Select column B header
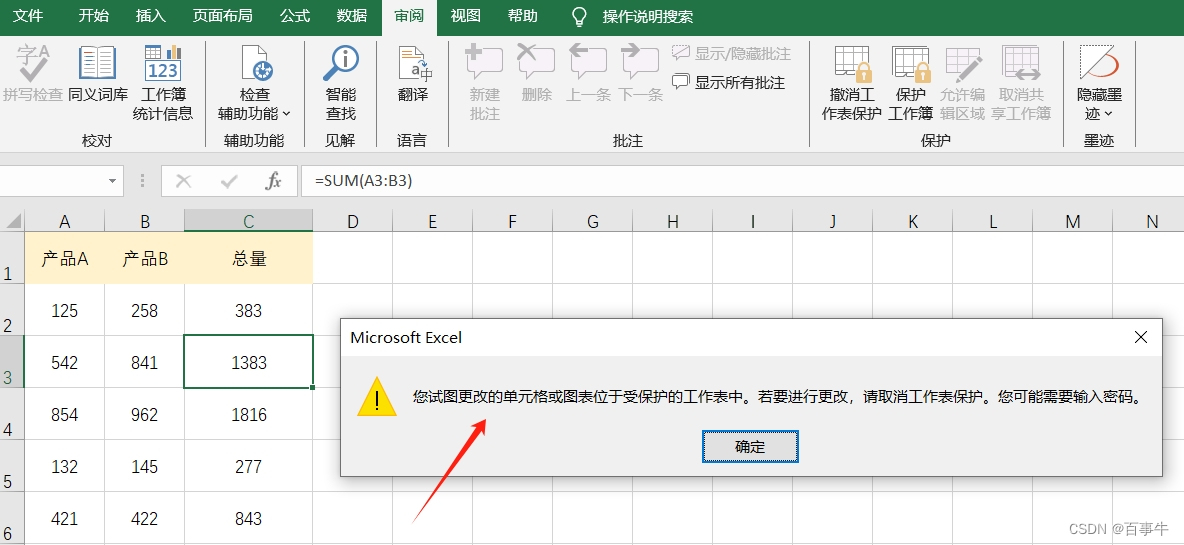Screen dimensions: 1184x545 click(145, 221)
